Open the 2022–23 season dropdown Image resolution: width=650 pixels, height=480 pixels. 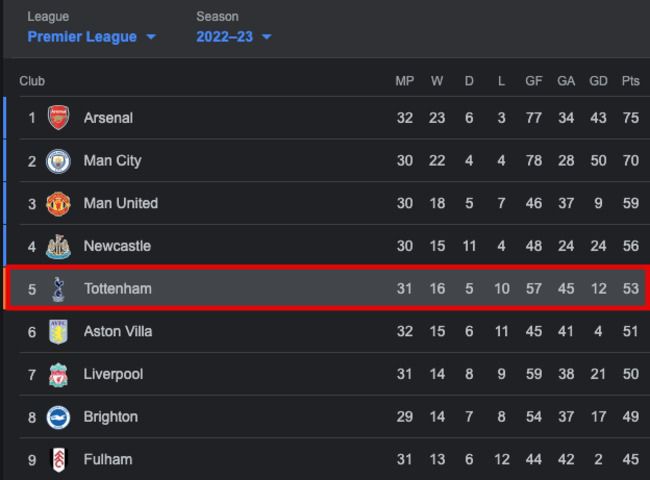[233, 37]
